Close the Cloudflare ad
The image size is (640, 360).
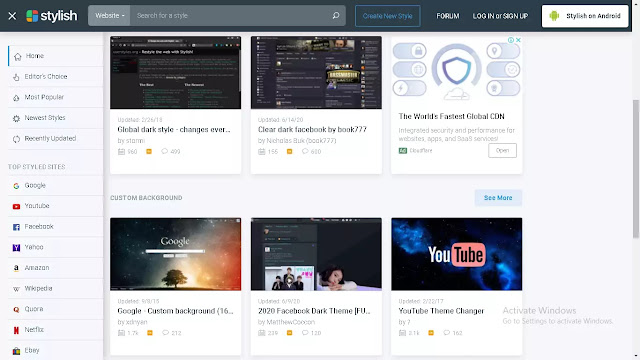[x=518, y=40]
